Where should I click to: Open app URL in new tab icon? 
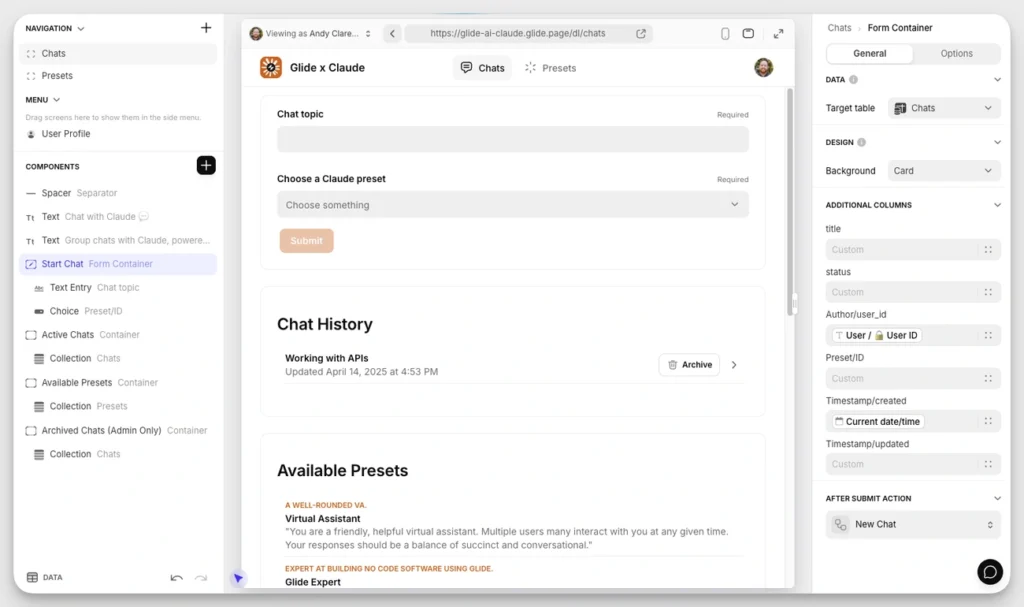click(641, 33)
